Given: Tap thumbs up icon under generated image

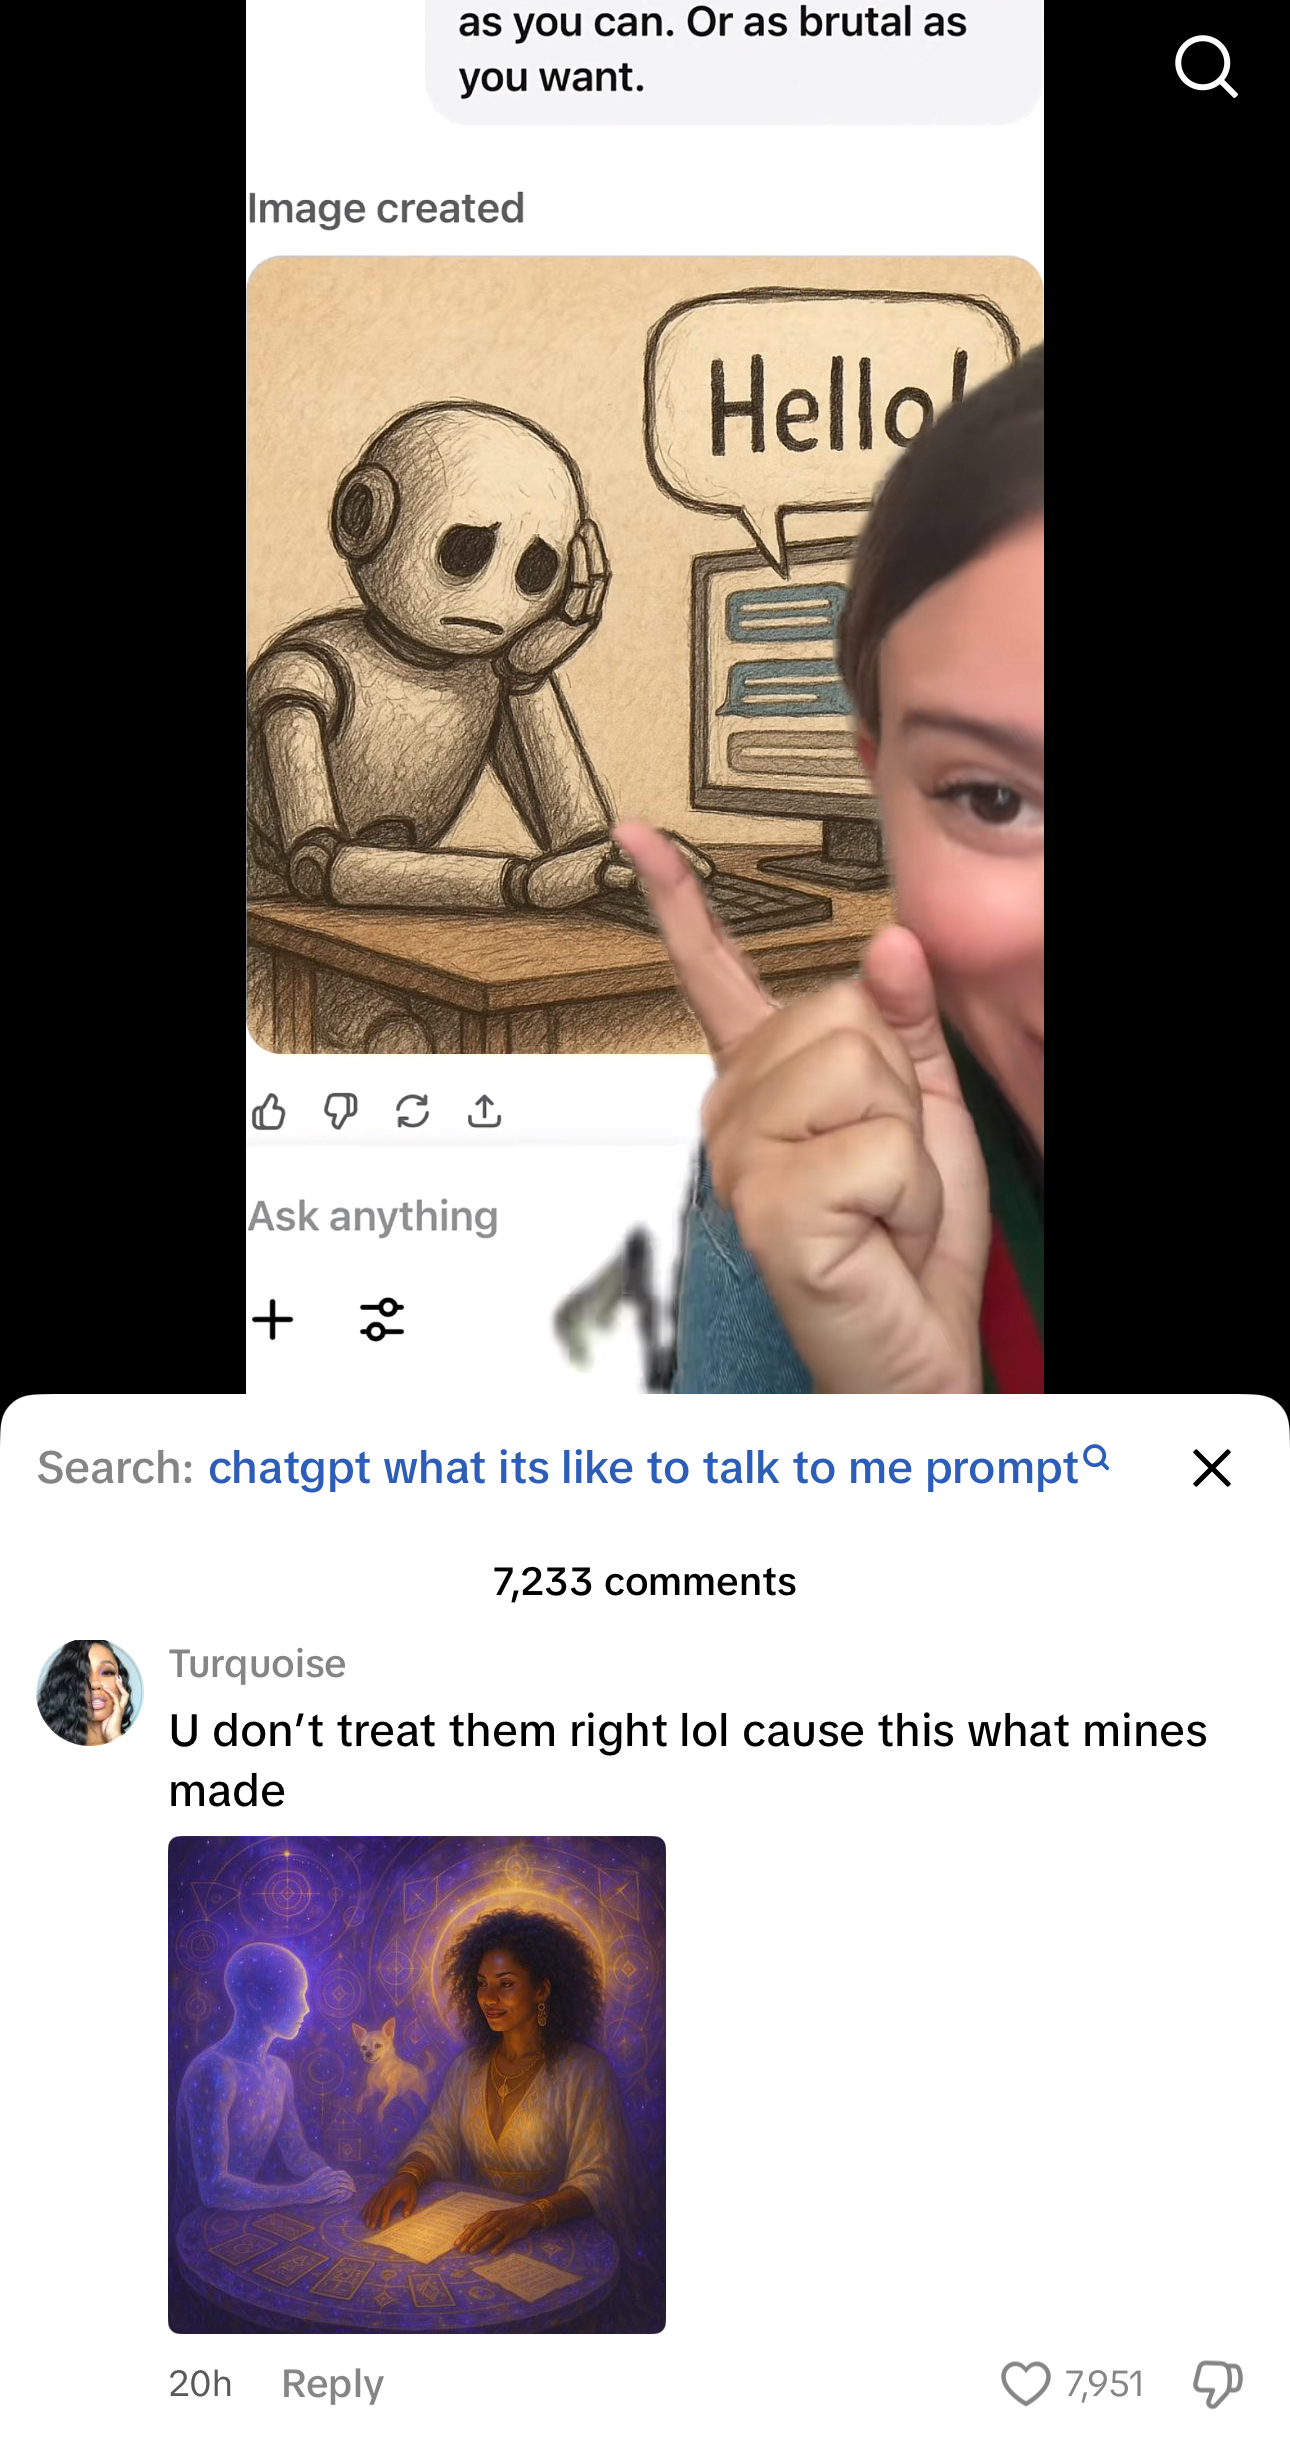Looking at the screenshot, I should point(269,1111).
